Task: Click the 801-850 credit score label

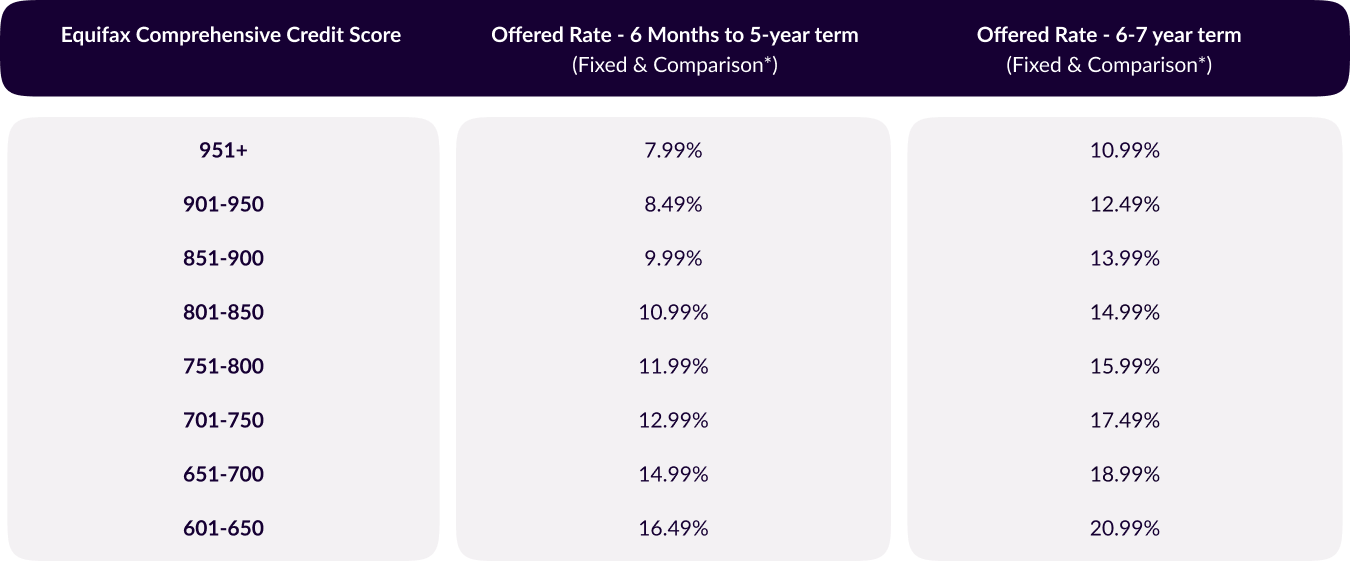Action: tap(223, 313)
